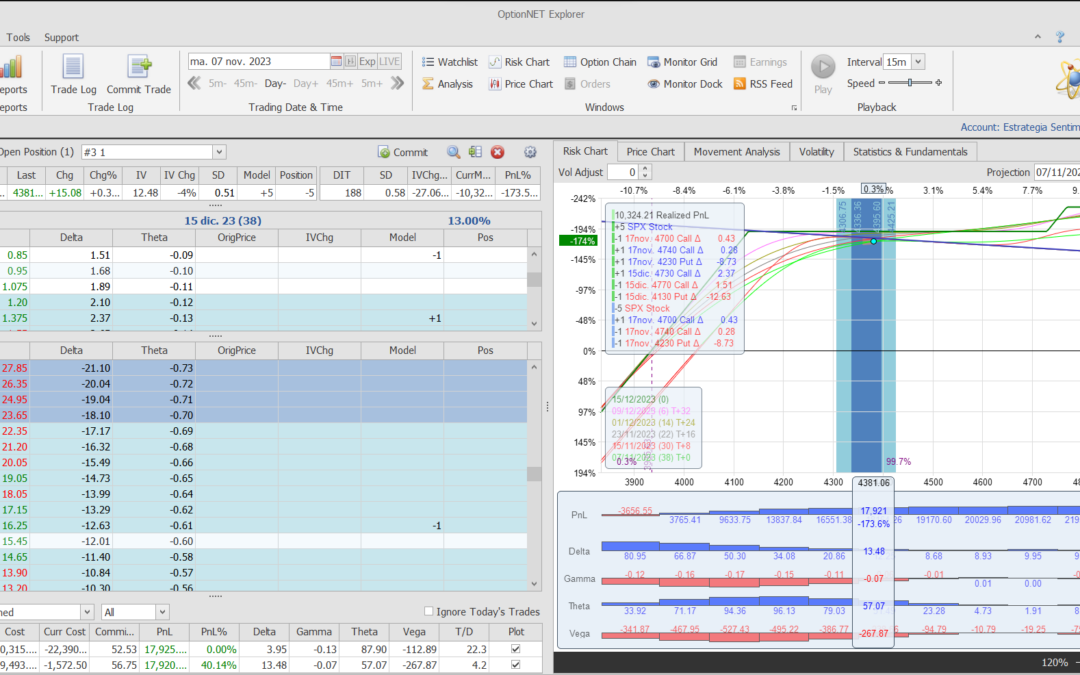
Task: Click the Commit Trade icon
Action: [x=138, y=74]
